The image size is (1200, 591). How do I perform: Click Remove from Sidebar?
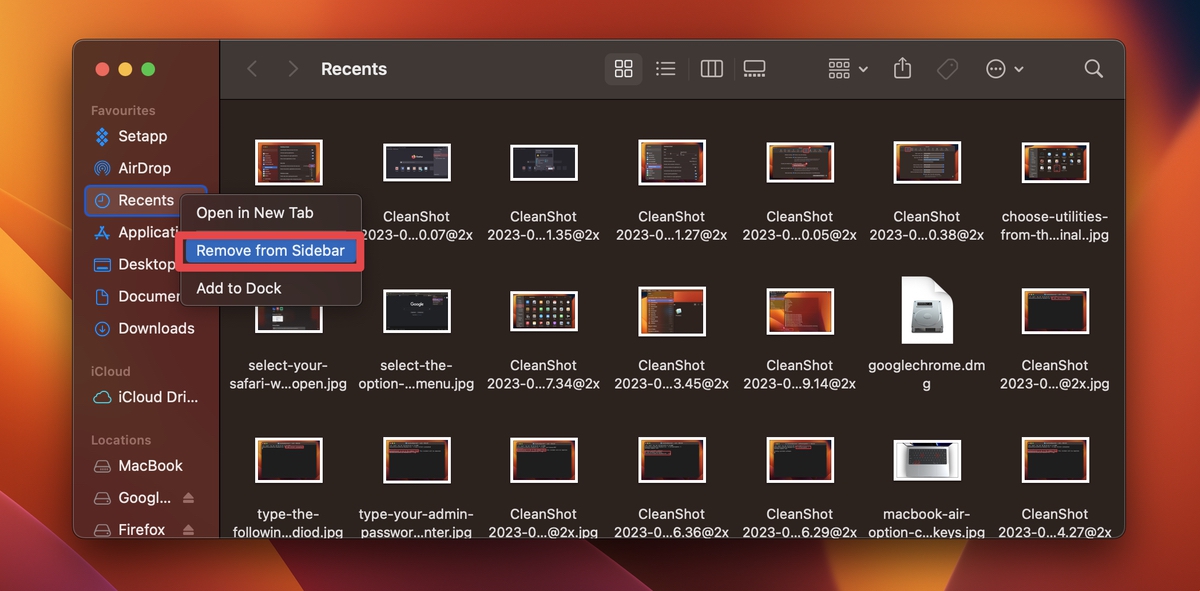click(x=270, y=251)
